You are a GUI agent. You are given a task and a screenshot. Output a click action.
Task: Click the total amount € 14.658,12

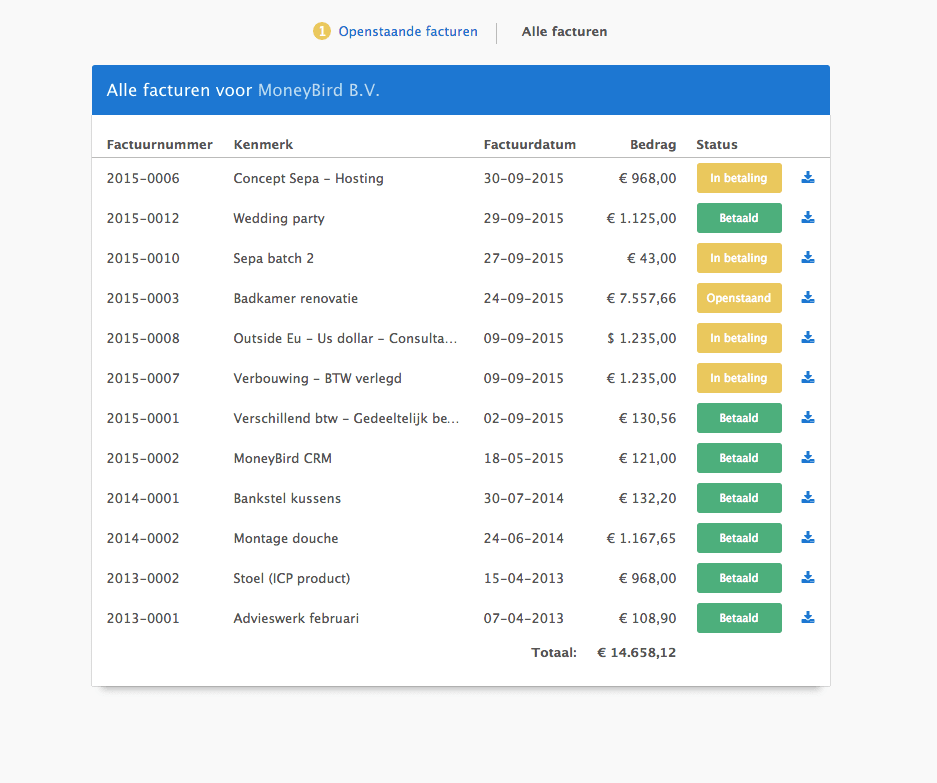[636, 653]
